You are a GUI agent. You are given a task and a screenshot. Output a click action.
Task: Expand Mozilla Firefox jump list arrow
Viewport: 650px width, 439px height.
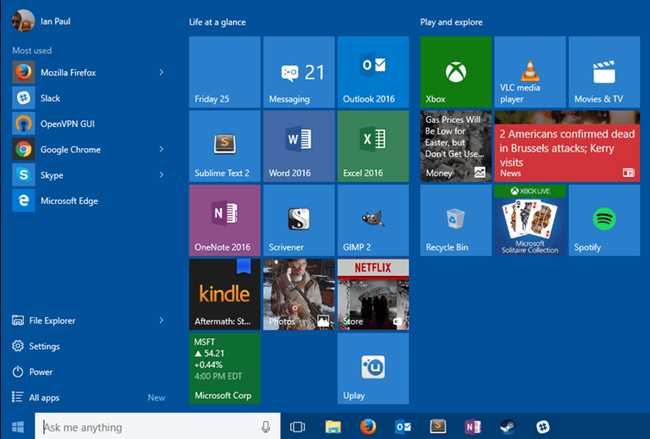tap(161, 72)
